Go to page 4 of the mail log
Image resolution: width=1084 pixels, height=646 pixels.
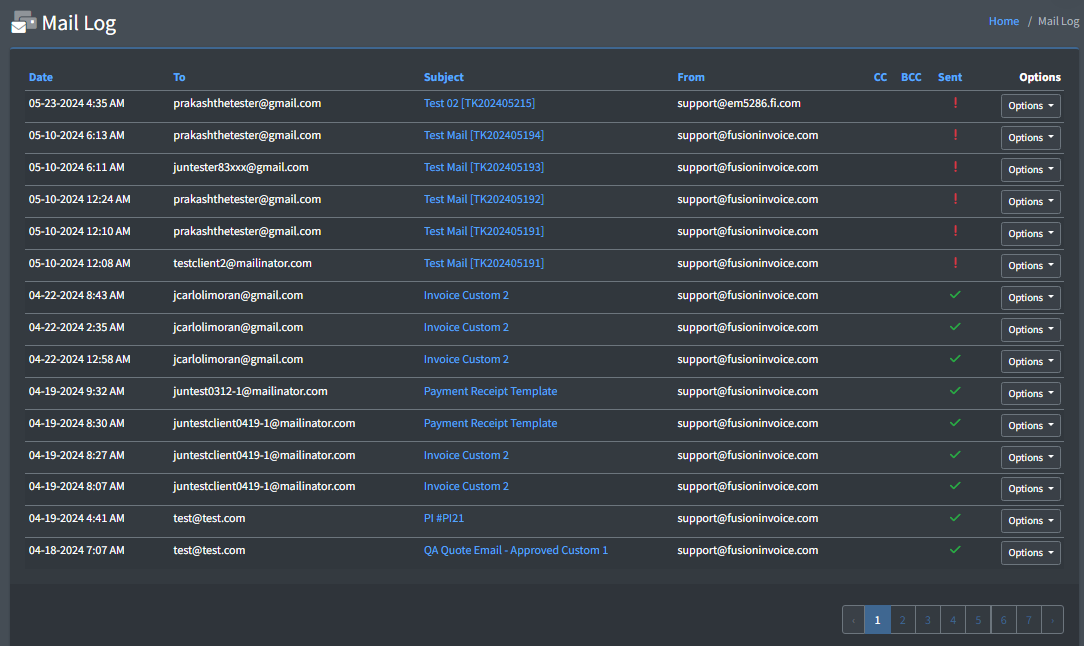coord(952,619)
